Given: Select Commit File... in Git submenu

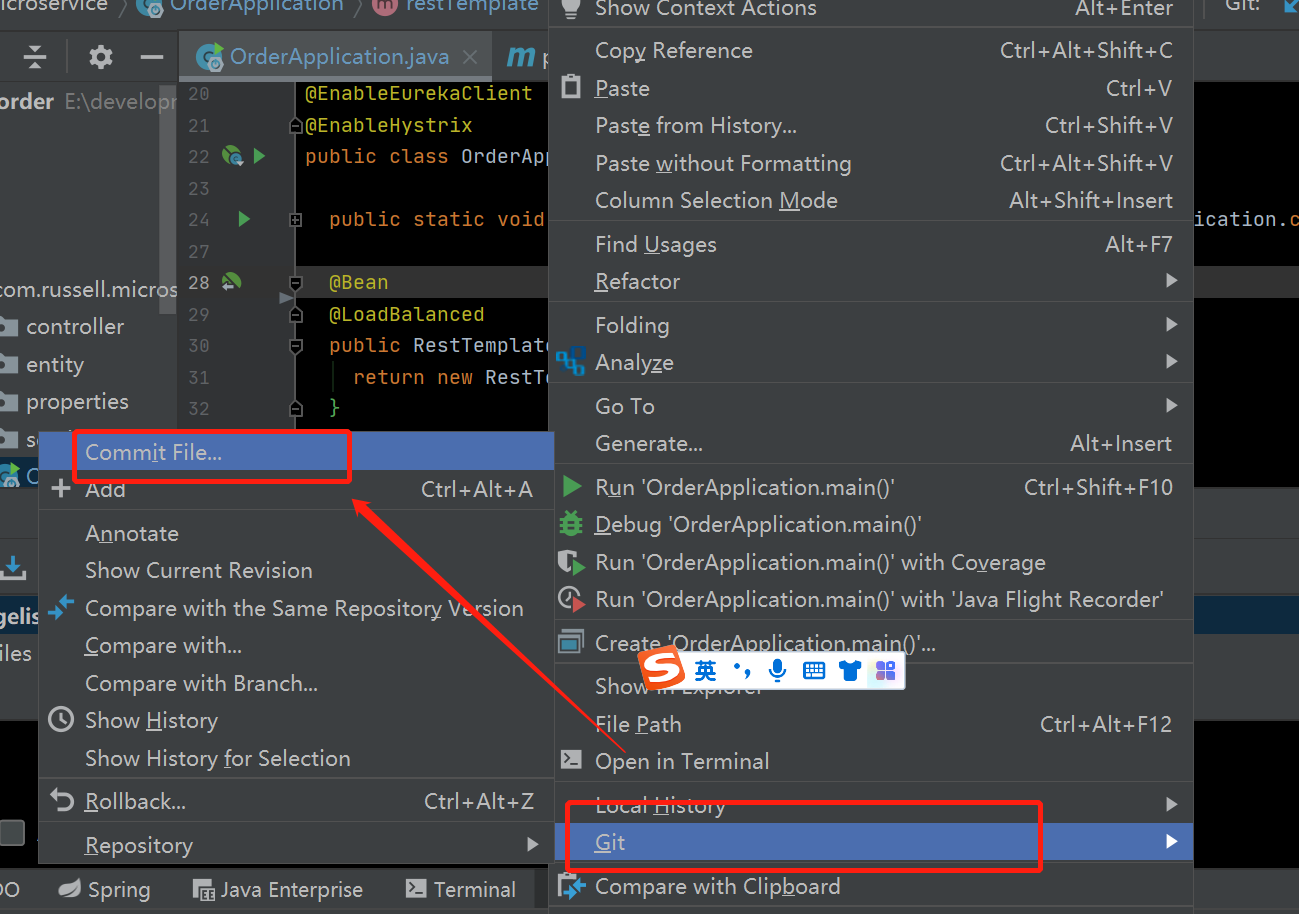Looking at the screenshot, I should (296, 452).
